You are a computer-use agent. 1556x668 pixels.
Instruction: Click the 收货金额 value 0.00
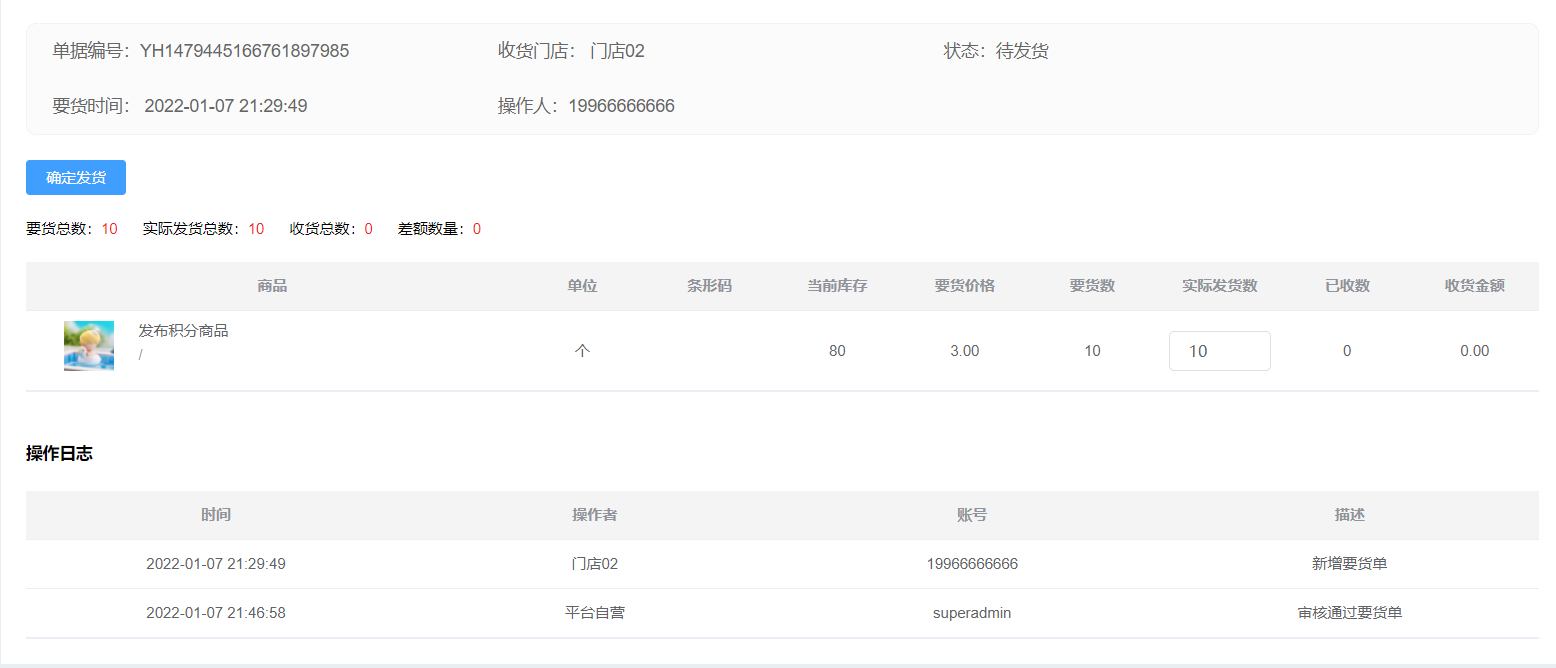click(x=1474, y=351)
